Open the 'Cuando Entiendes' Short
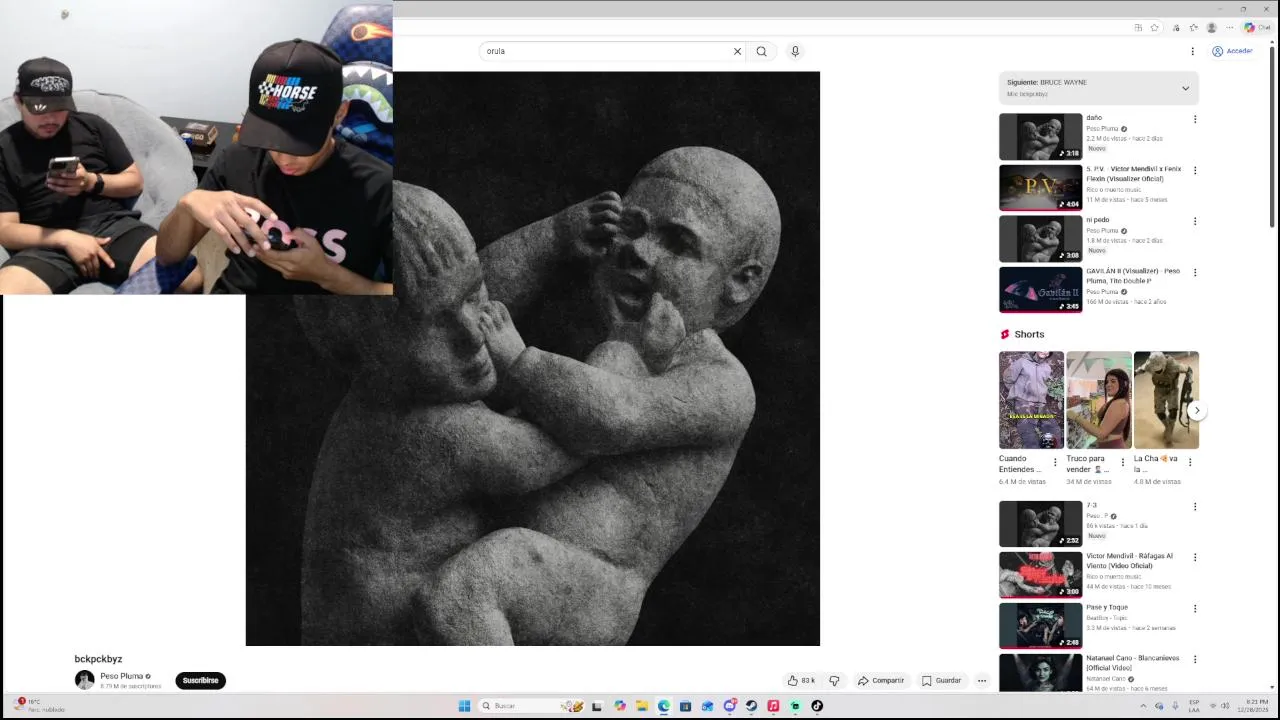 pos(1031,400)
